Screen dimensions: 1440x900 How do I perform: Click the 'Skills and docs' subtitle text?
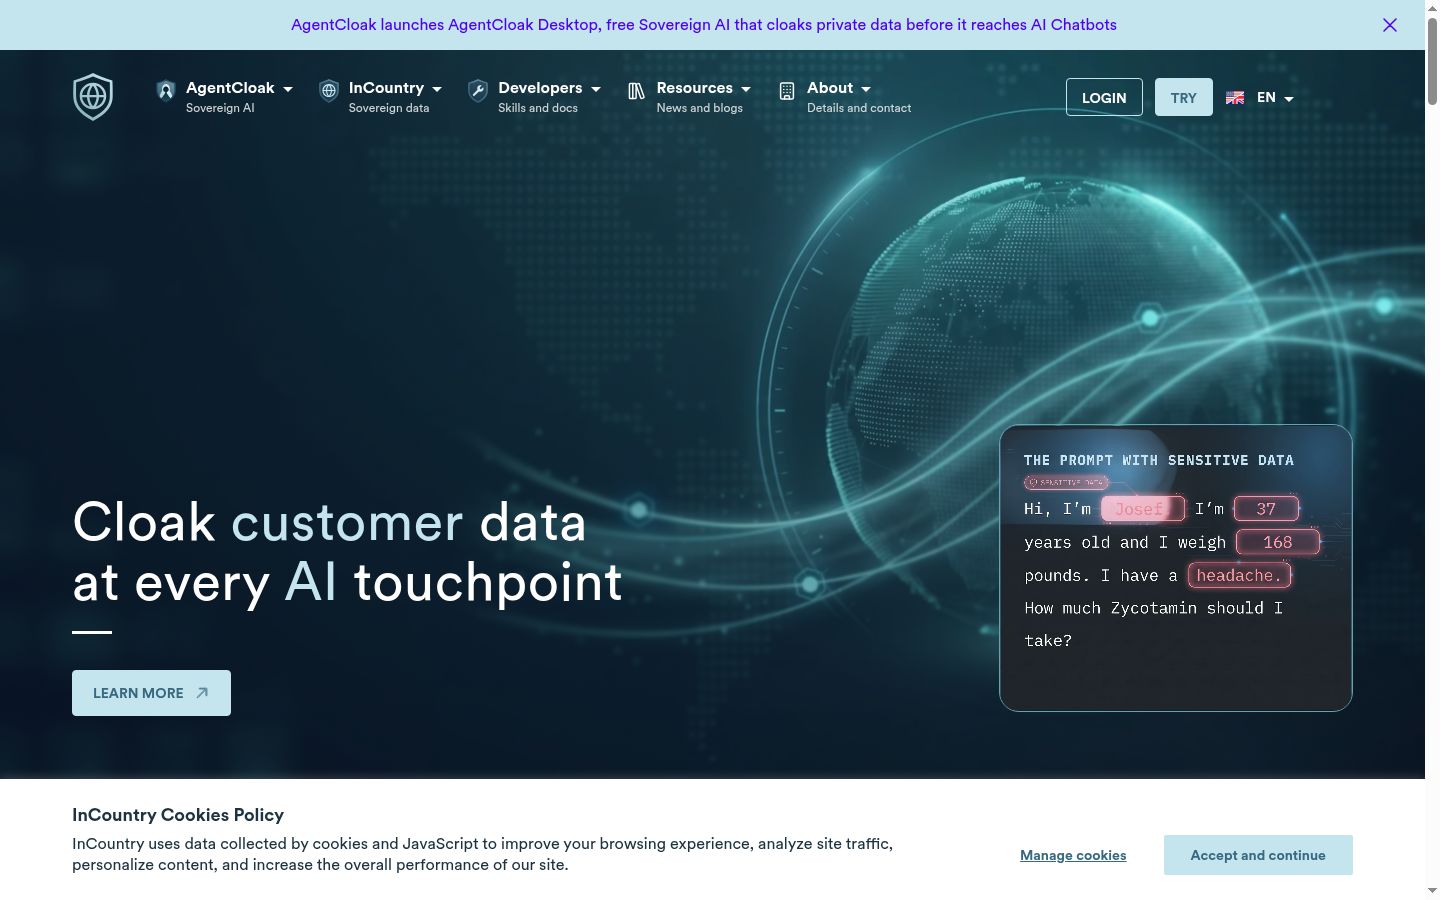(x=538, y=108)
